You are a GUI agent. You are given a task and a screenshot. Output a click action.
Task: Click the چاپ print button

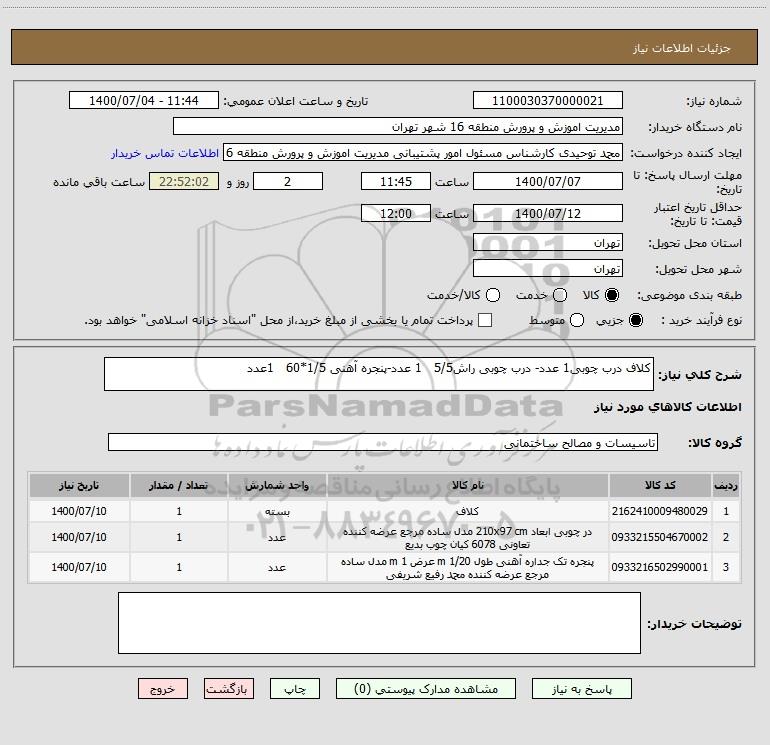click(x=295, y=689)
